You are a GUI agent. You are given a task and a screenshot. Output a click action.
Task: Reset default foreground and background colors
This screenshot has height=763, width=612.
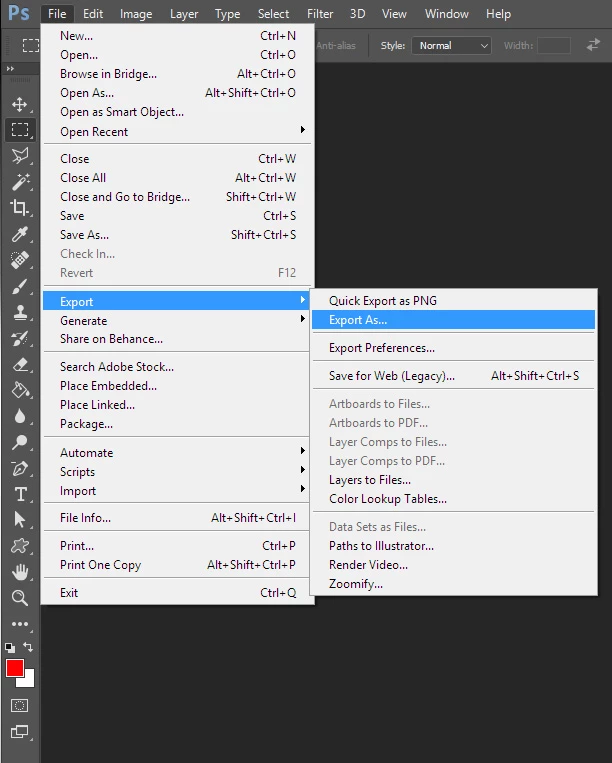10,648
